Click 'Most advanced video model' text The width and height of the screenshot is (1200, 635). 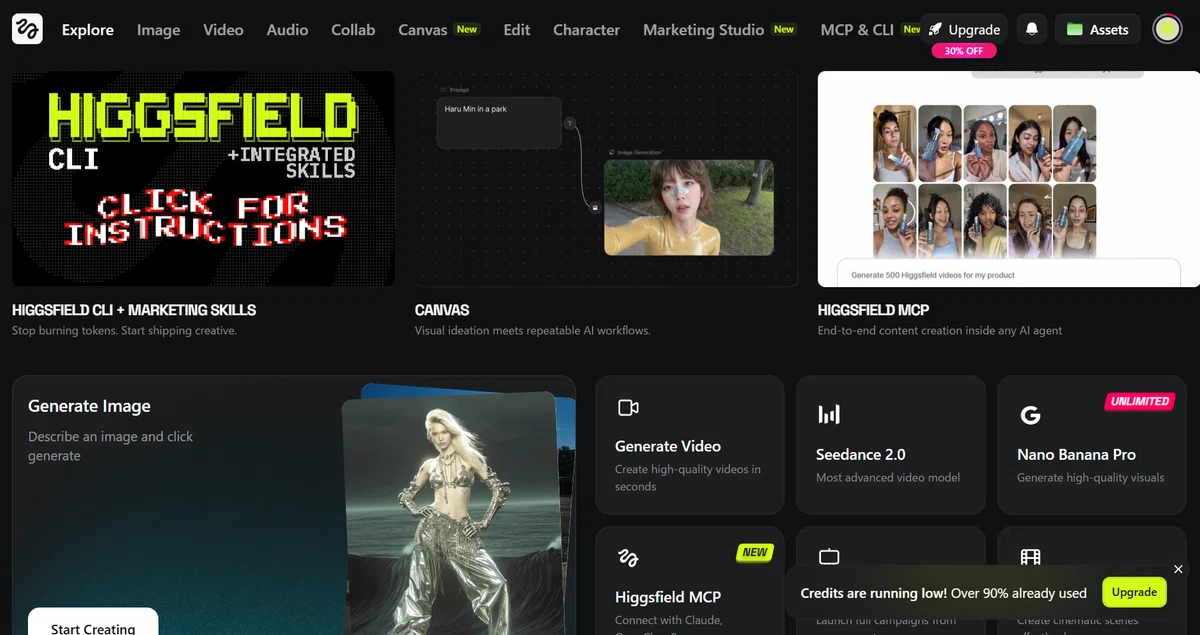888,478
